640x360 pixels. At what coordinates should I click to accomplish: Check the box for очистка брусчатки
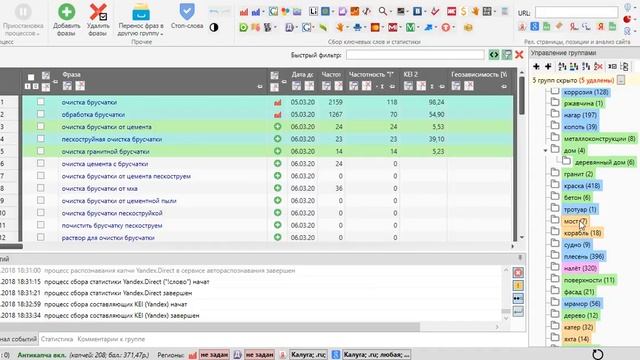pyautogui.click(x=40, y=102)
